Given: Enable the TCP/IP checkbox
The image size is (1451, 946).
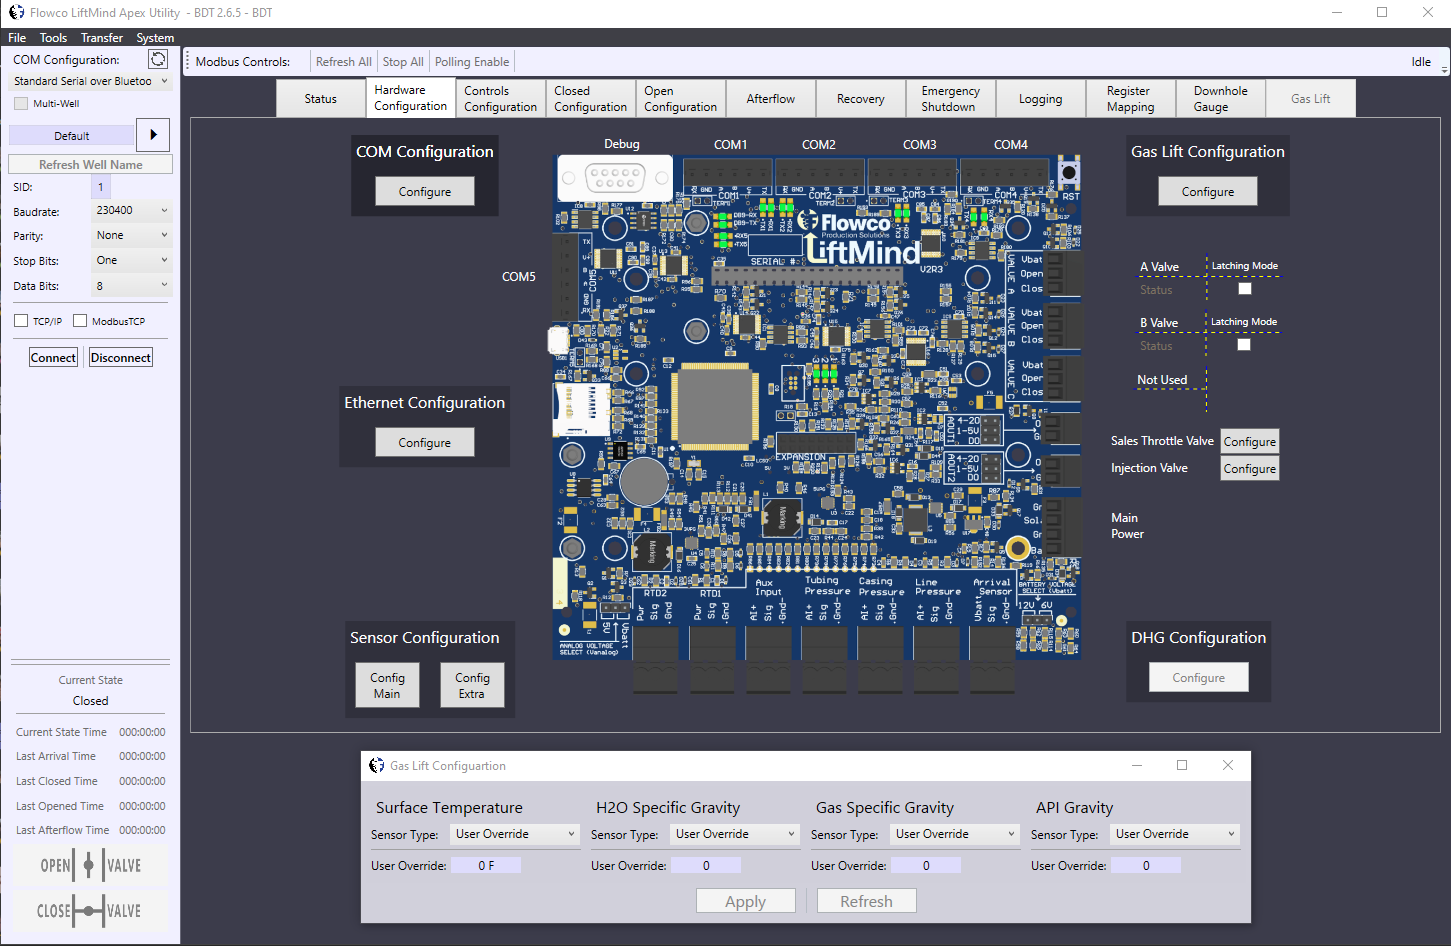Looking at the screenshot, I should point(21,321).
